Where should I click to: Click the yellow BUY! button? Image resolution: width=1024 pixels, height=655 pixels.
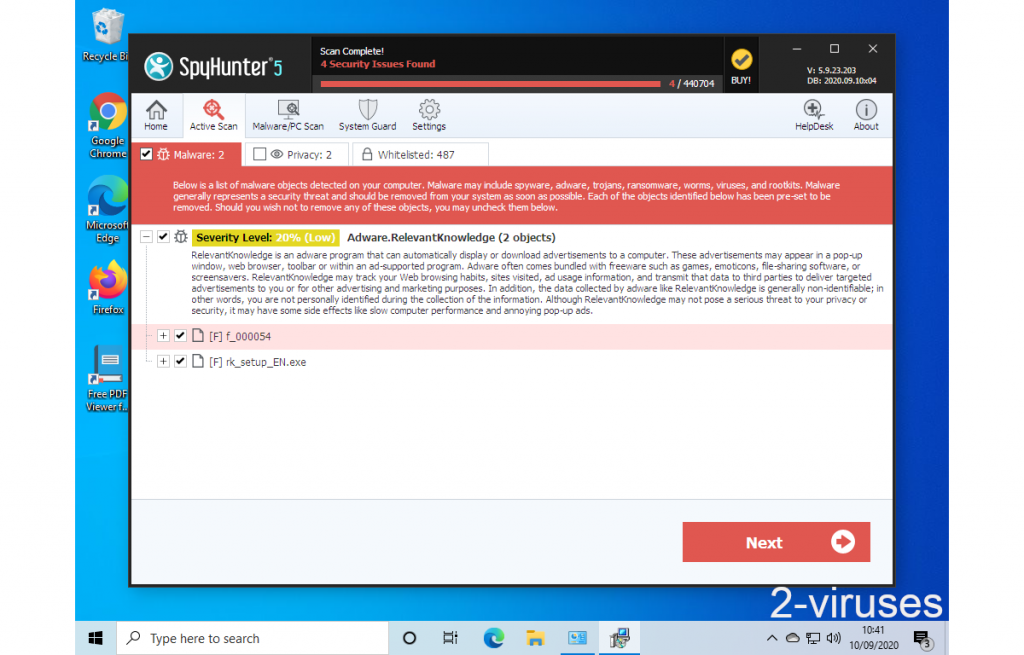click(741, 63)
